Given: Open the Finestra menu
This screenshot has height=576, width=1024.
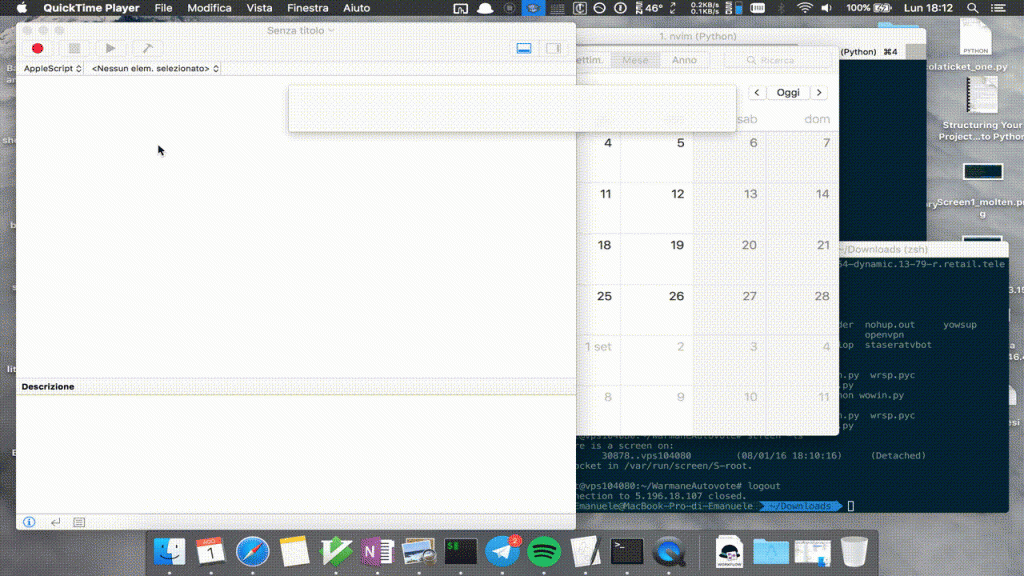Looking at the screenshot, I should (x=307, y=8).
